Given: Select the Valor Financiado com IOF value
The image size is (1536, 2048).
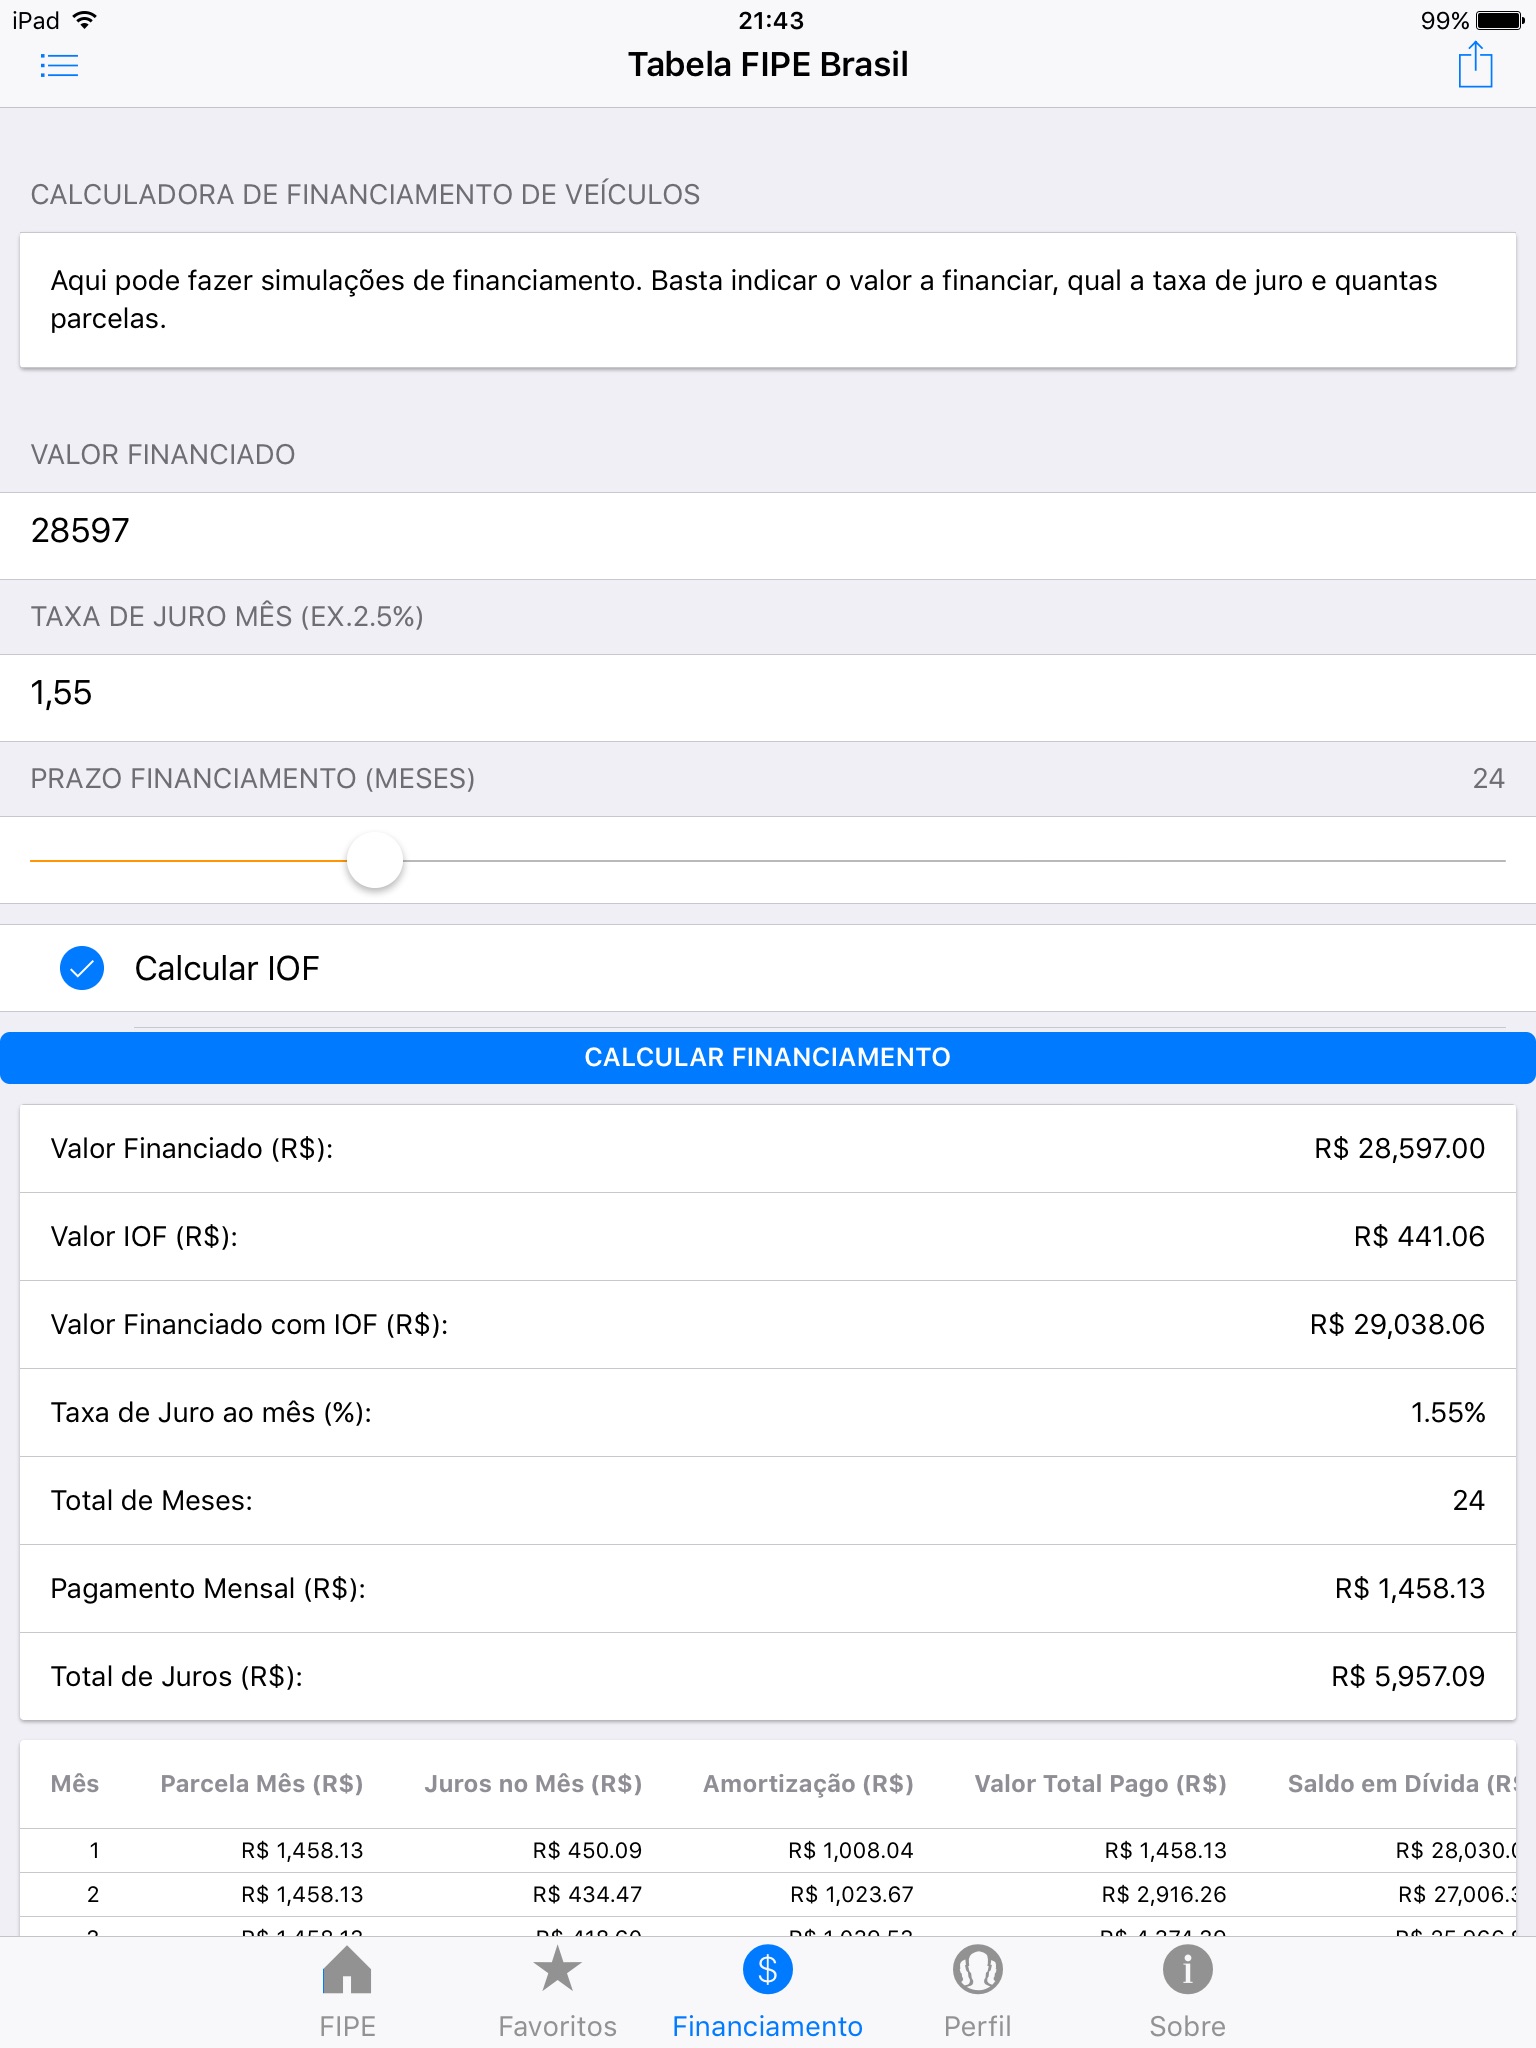Looking at the screenshot, I should coord(1397,1325).
